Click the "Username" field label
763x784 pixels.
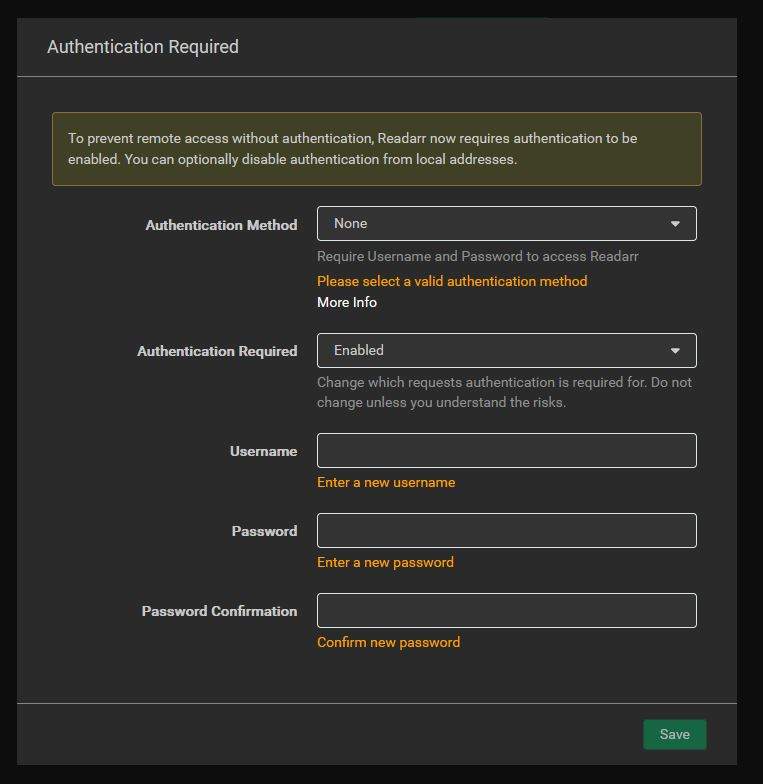click(x=263, y=451)
